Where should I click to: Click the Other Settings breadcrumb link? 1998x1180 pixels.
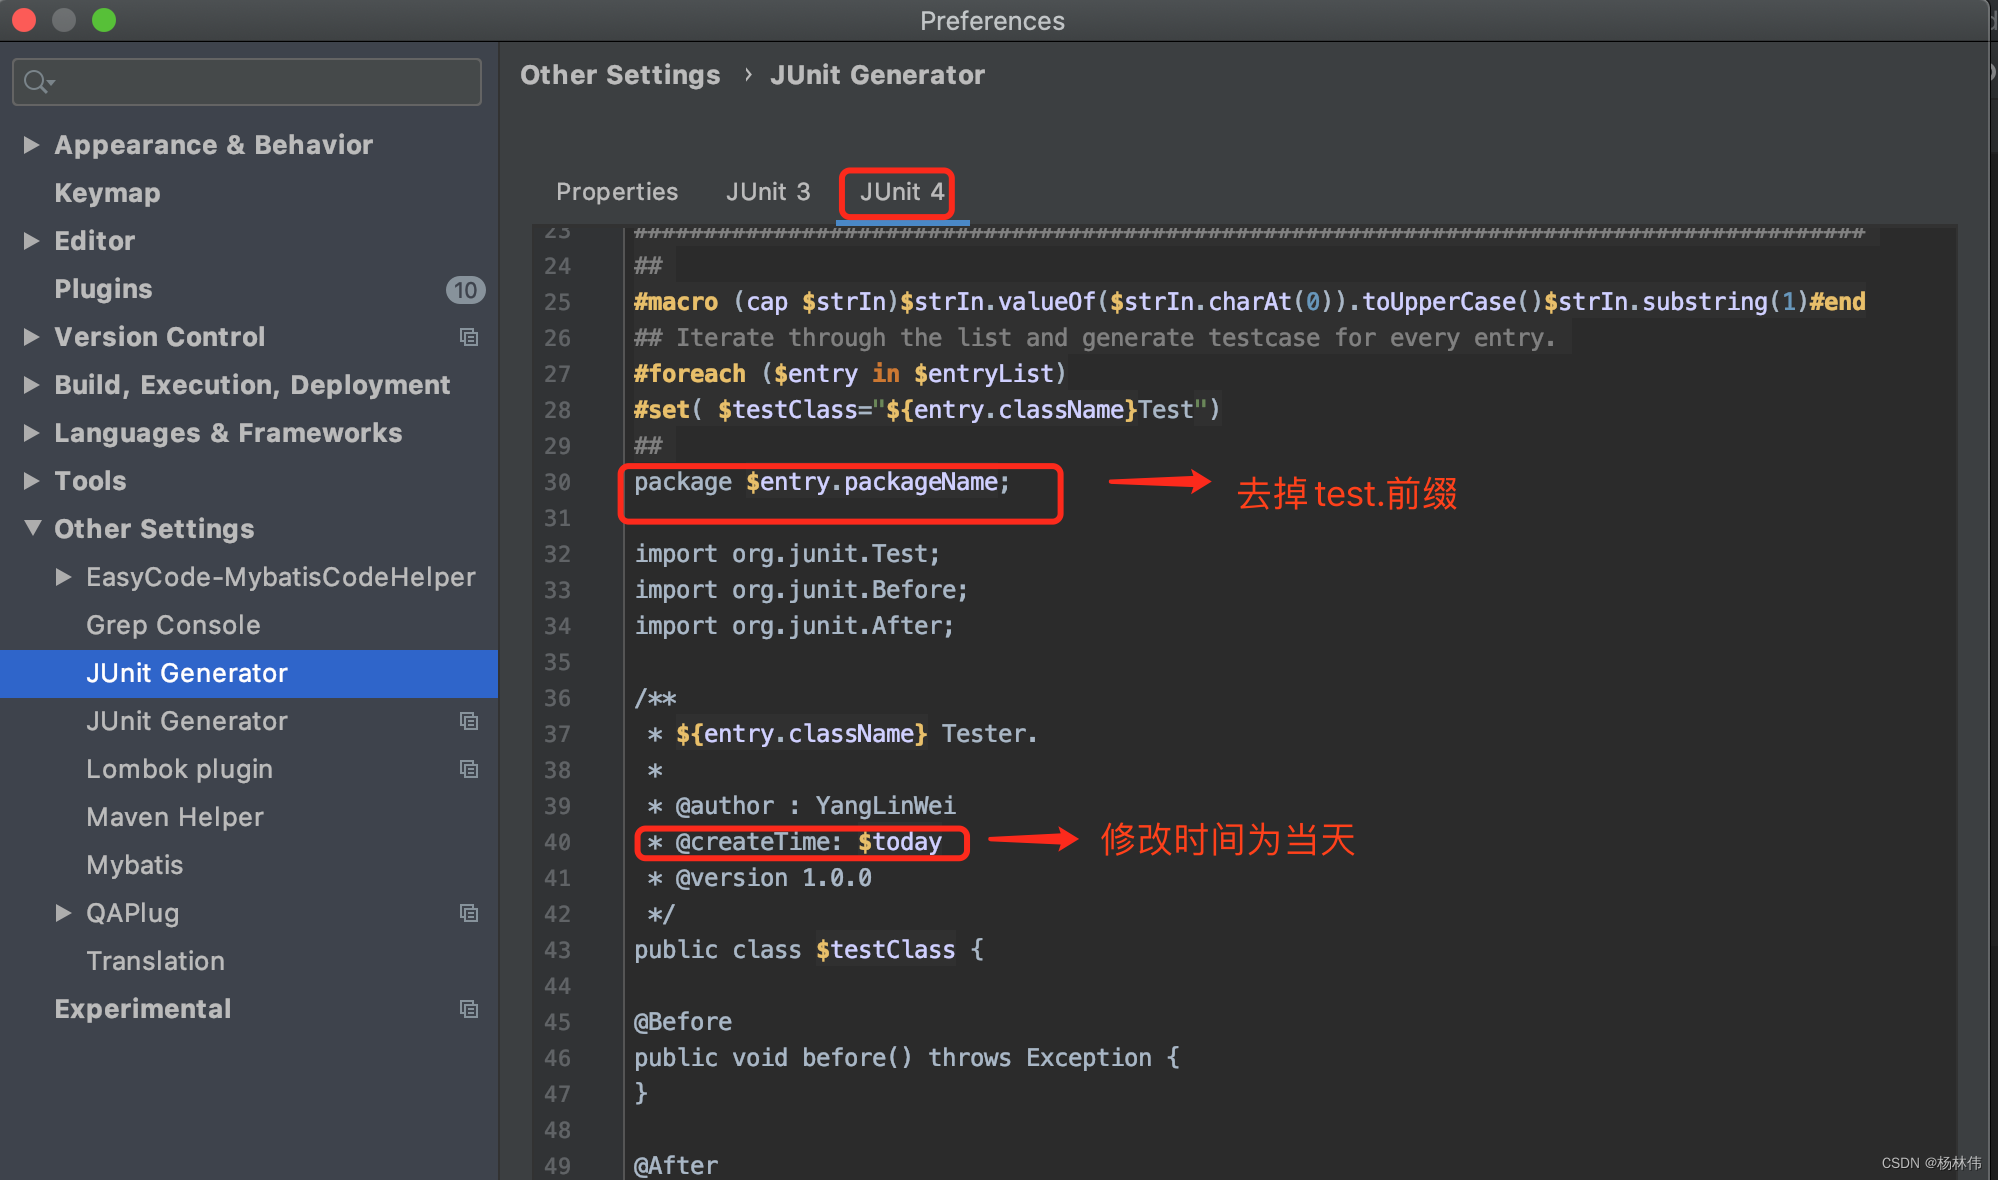619,75
